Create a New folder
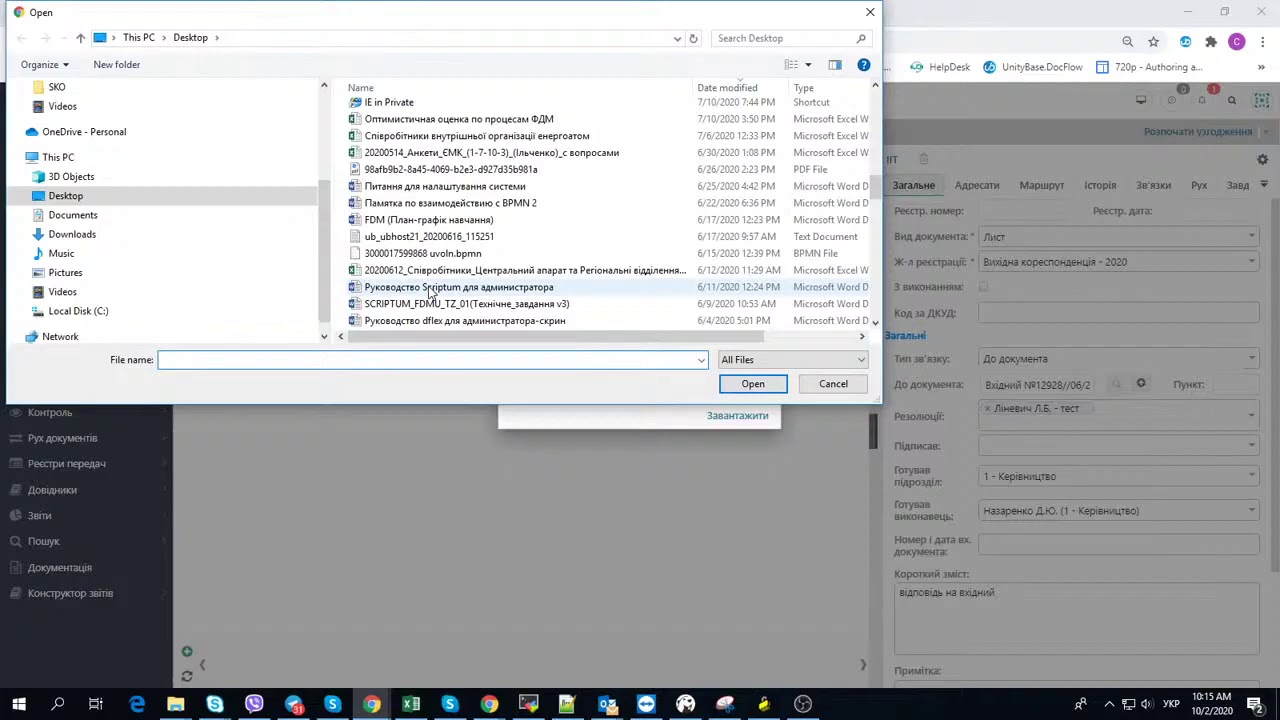Image resolution: width=1280 pixels, height=720 pixels. point(117,65)
